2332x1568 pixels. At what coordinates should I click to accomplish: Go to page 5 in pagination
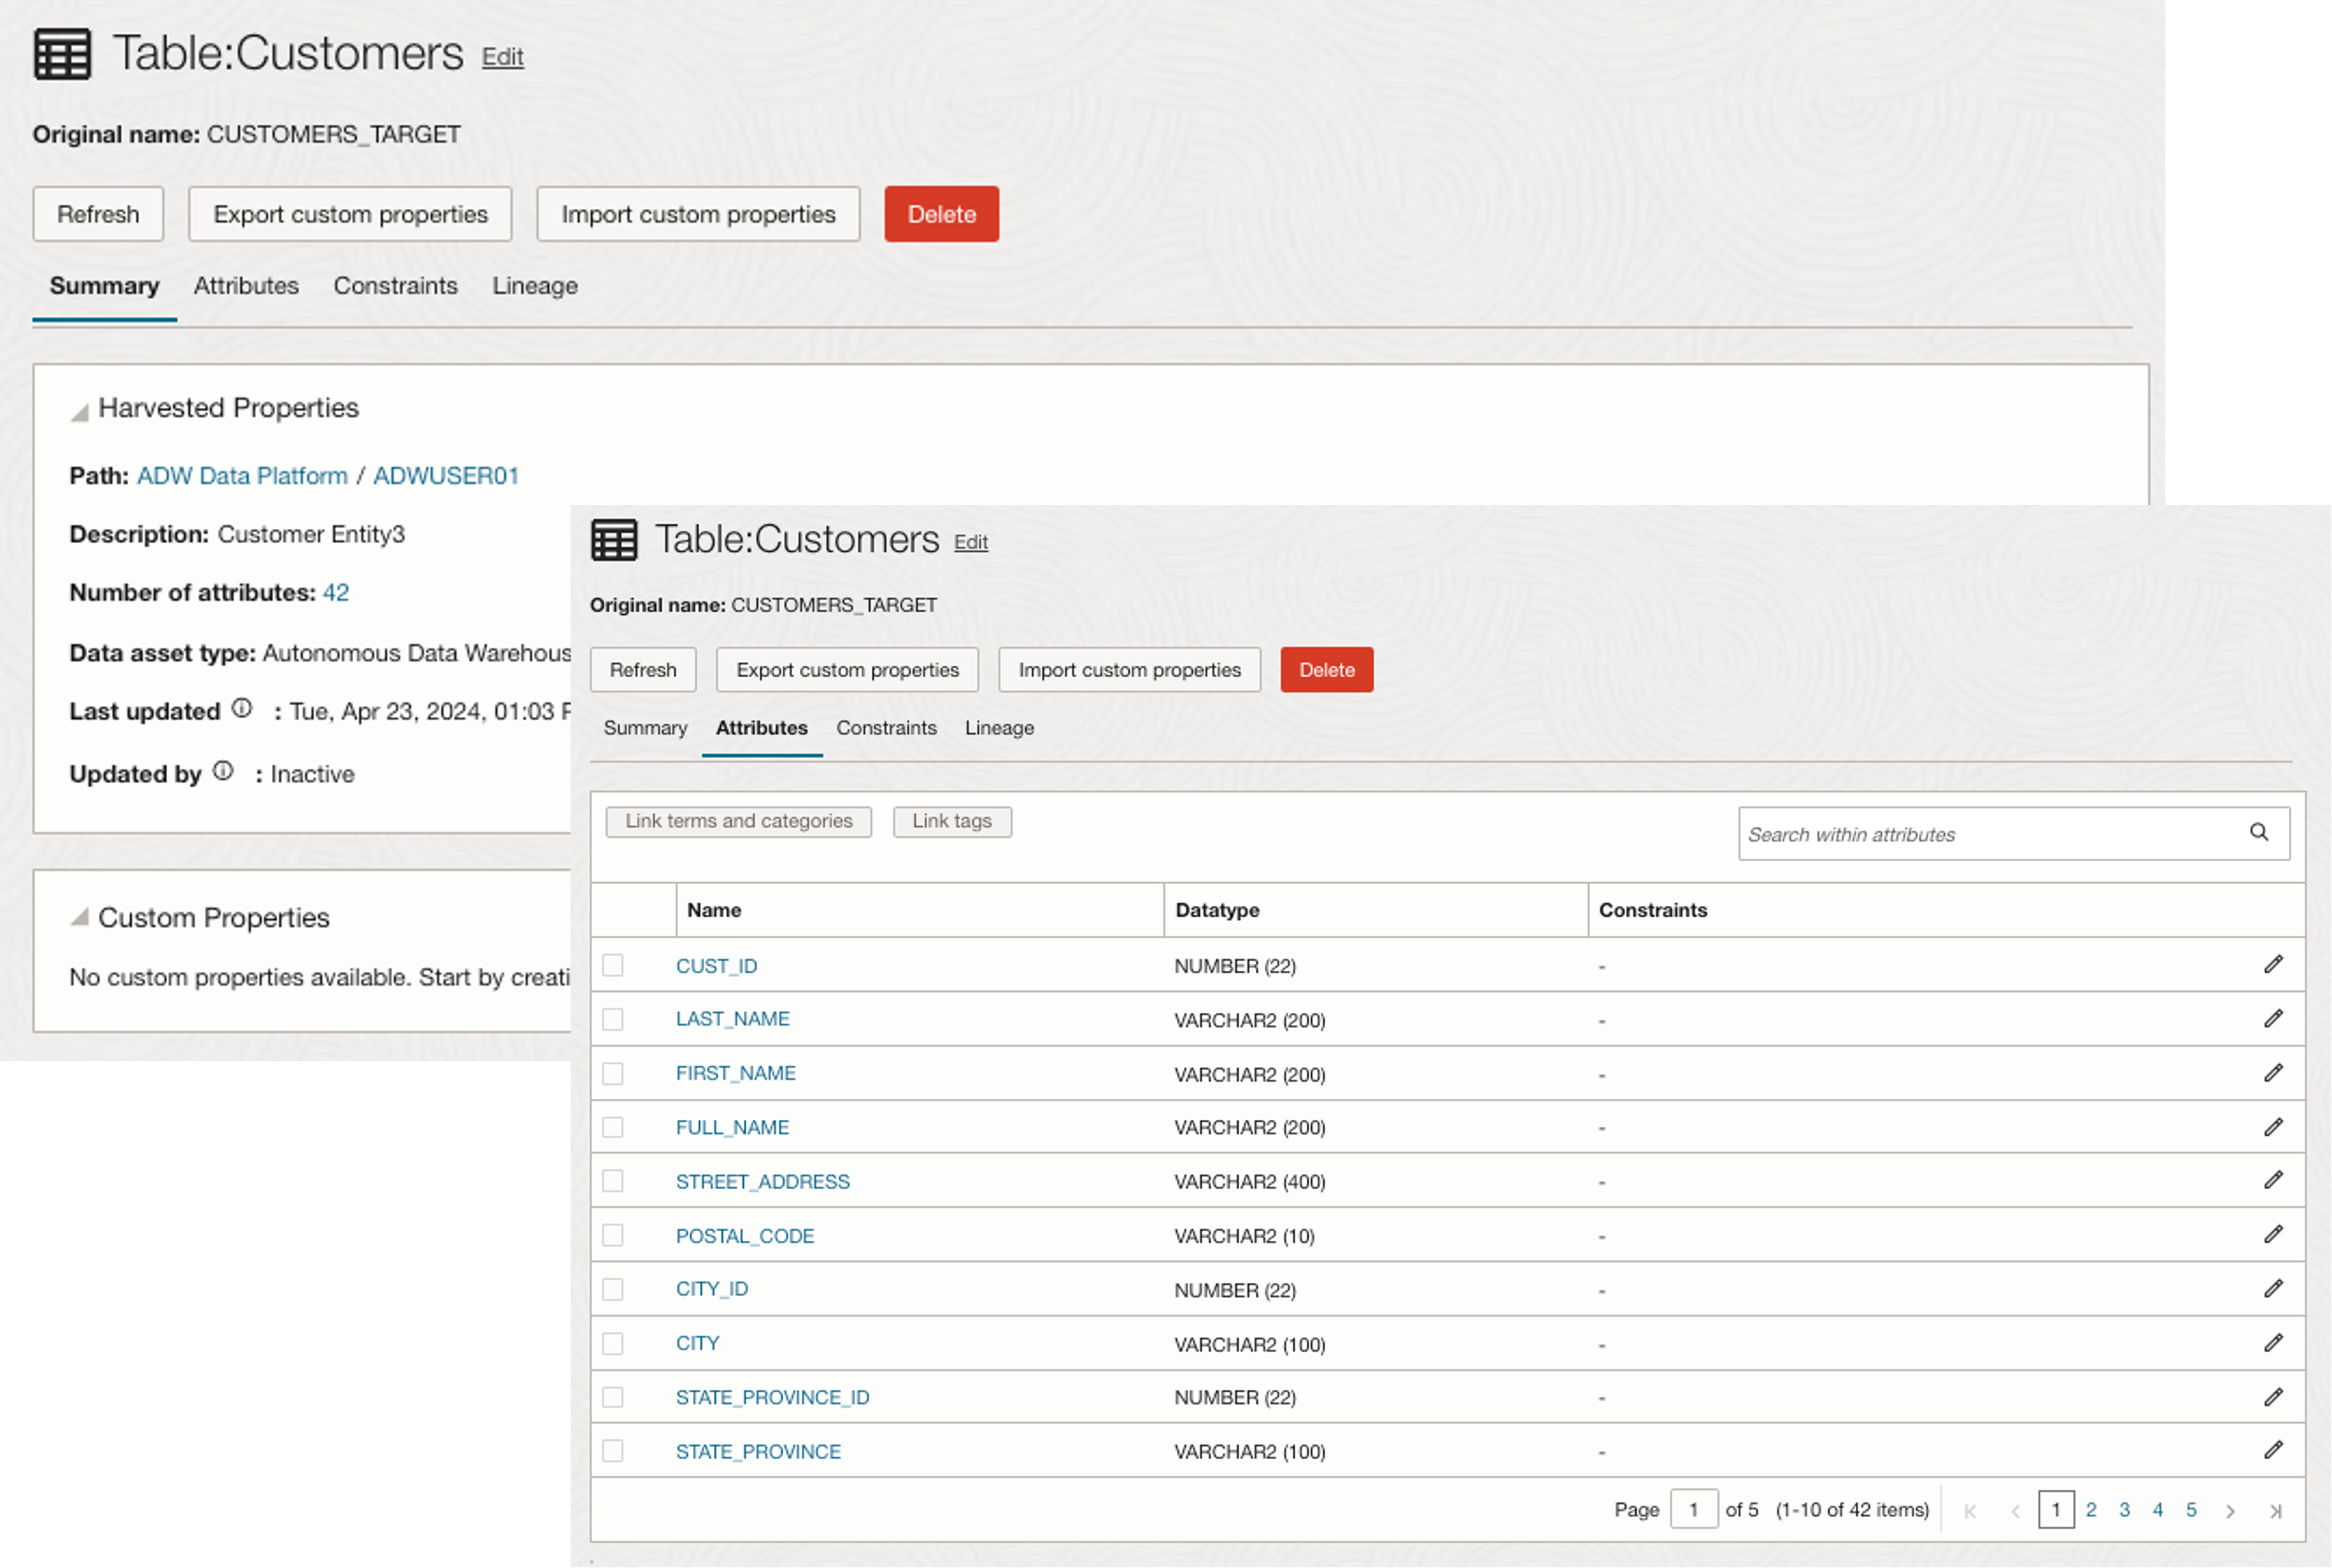2191,1510
